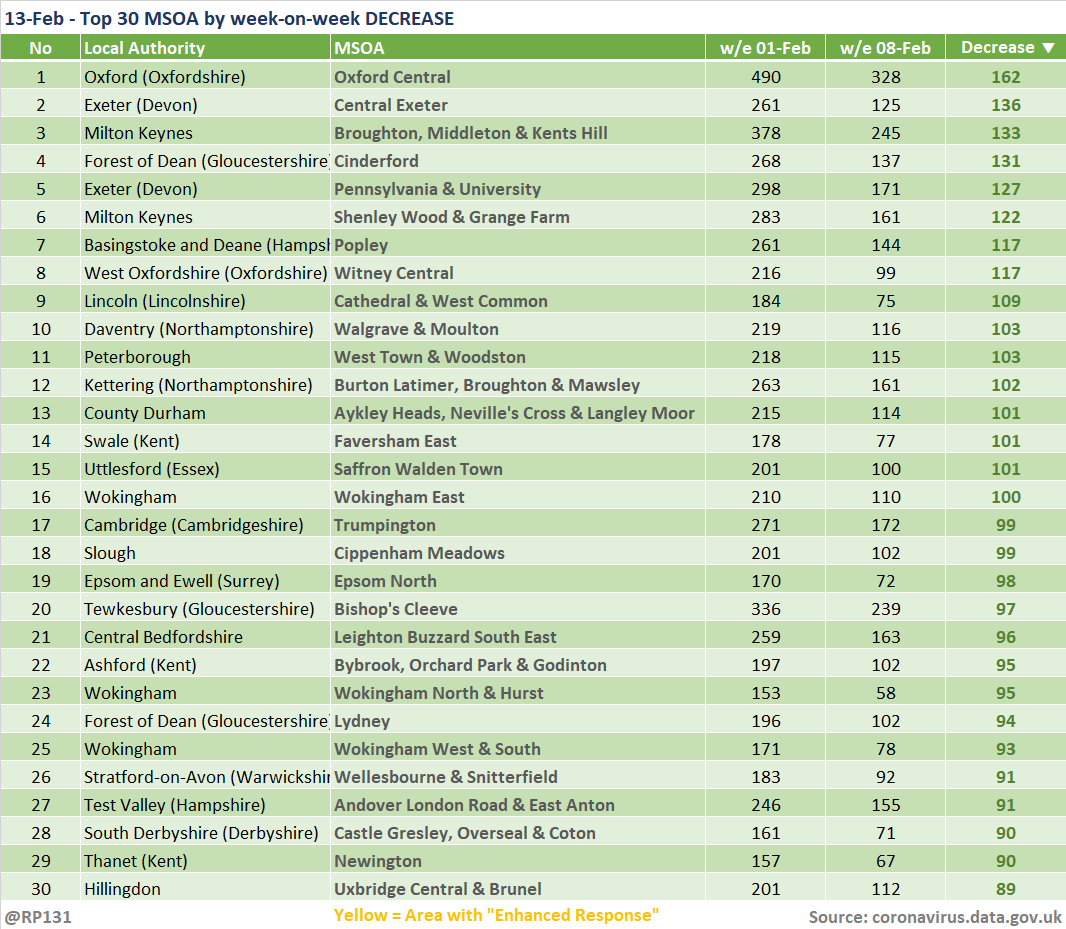Screen dimensions: 1066x929
Task: Select Aykley Heads, Neville's Cross & Langley Moor
Action: pos(517,413)
